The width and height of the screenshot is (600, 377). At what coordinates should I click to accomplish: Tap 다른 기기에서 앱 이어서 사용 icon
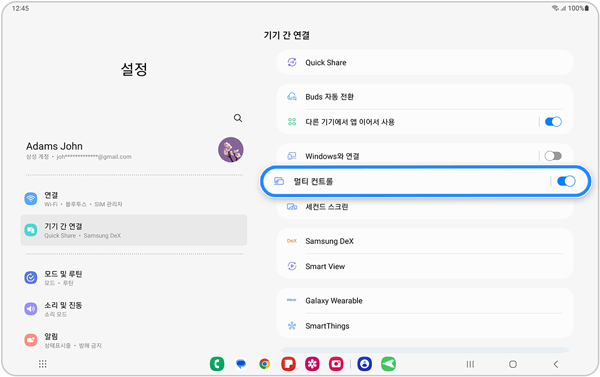click(292, 122)
